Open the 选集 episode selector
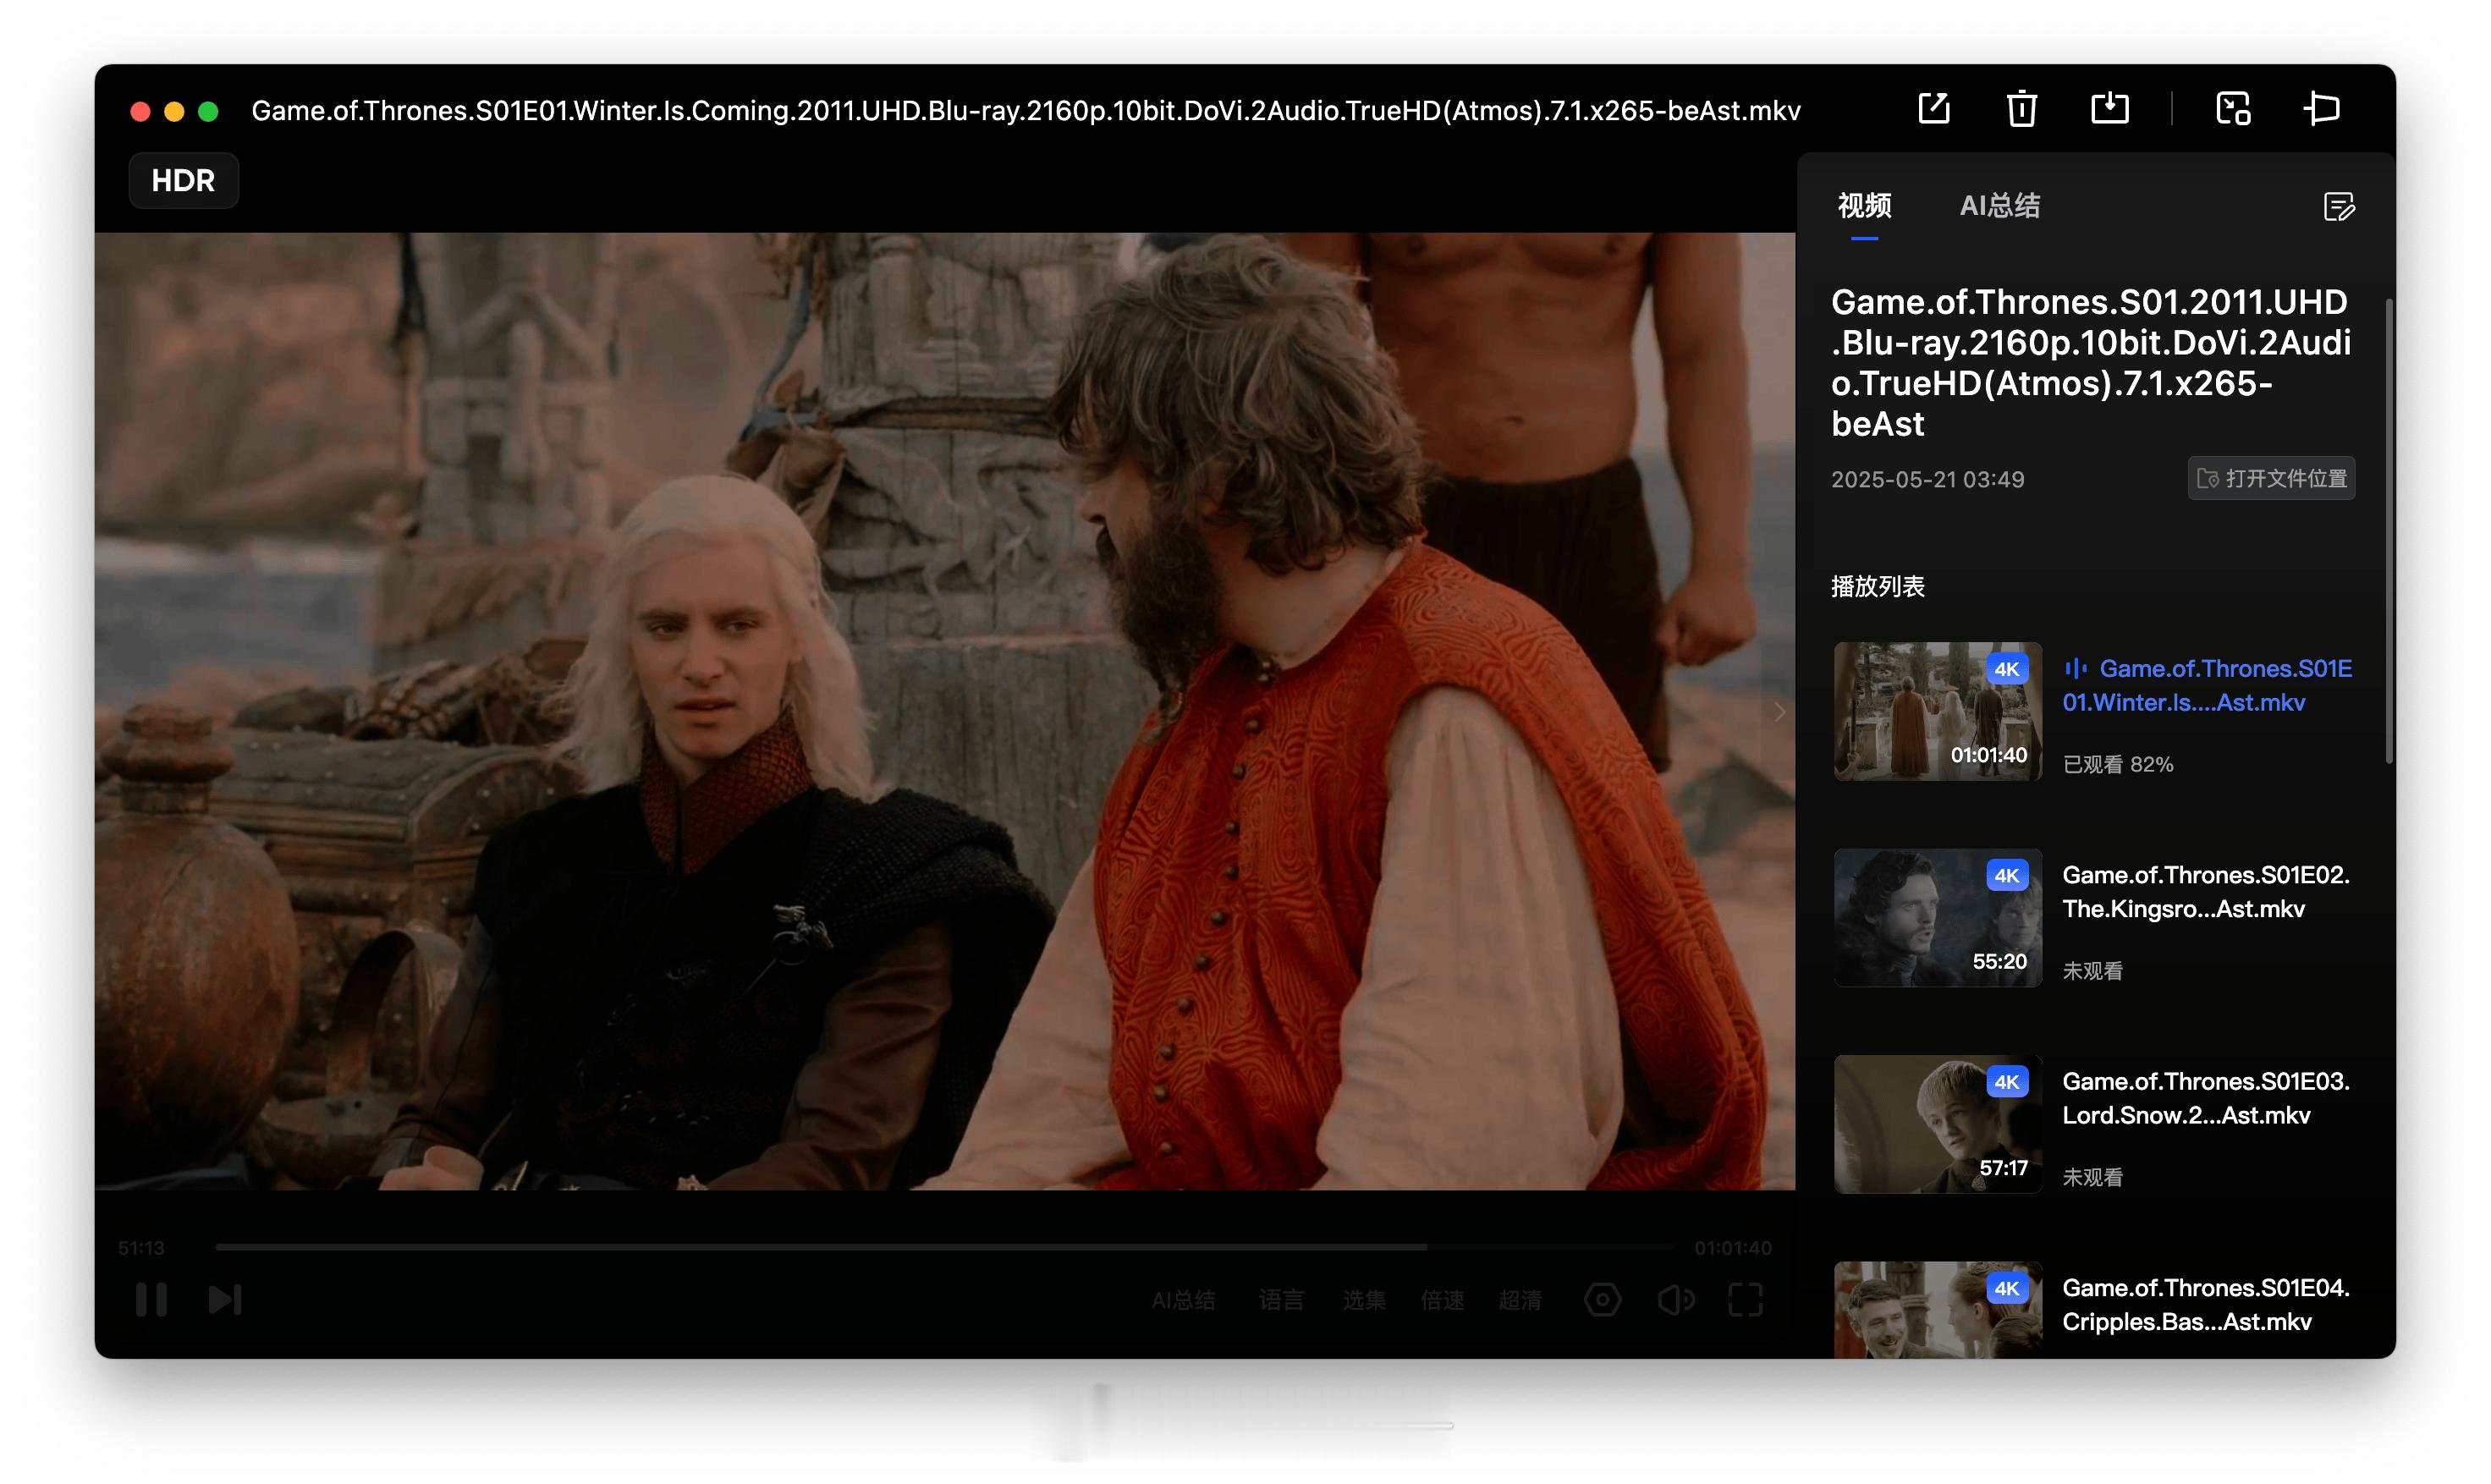Viewport: 2491px width, 1484px height. tap(1364, 1300)
